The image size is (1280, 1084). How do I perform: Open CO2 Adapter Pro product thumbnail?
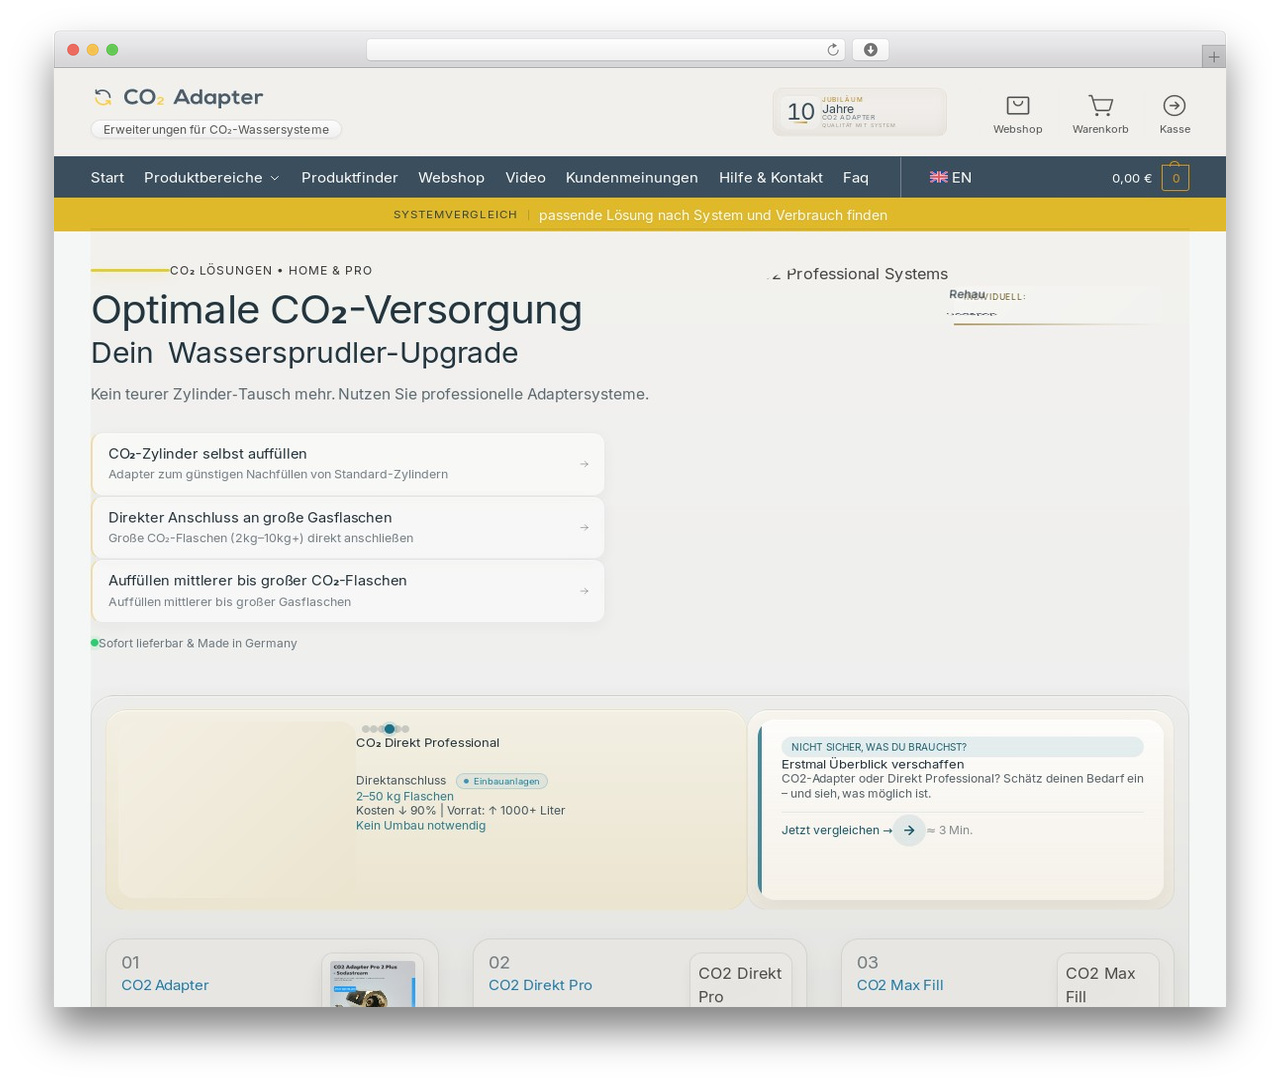[372, 984]
